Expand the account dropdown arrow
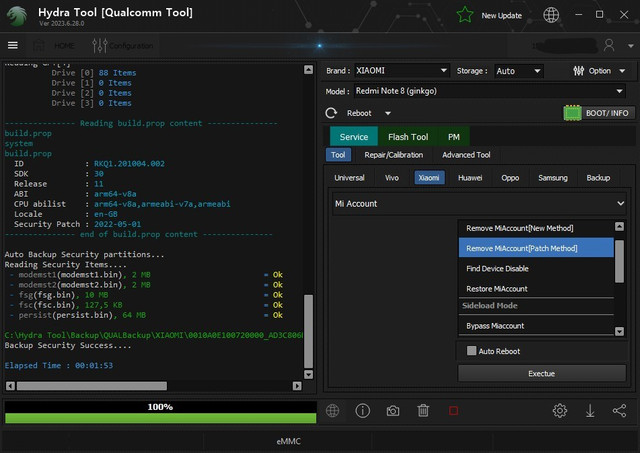 click(x=630, y=46)
